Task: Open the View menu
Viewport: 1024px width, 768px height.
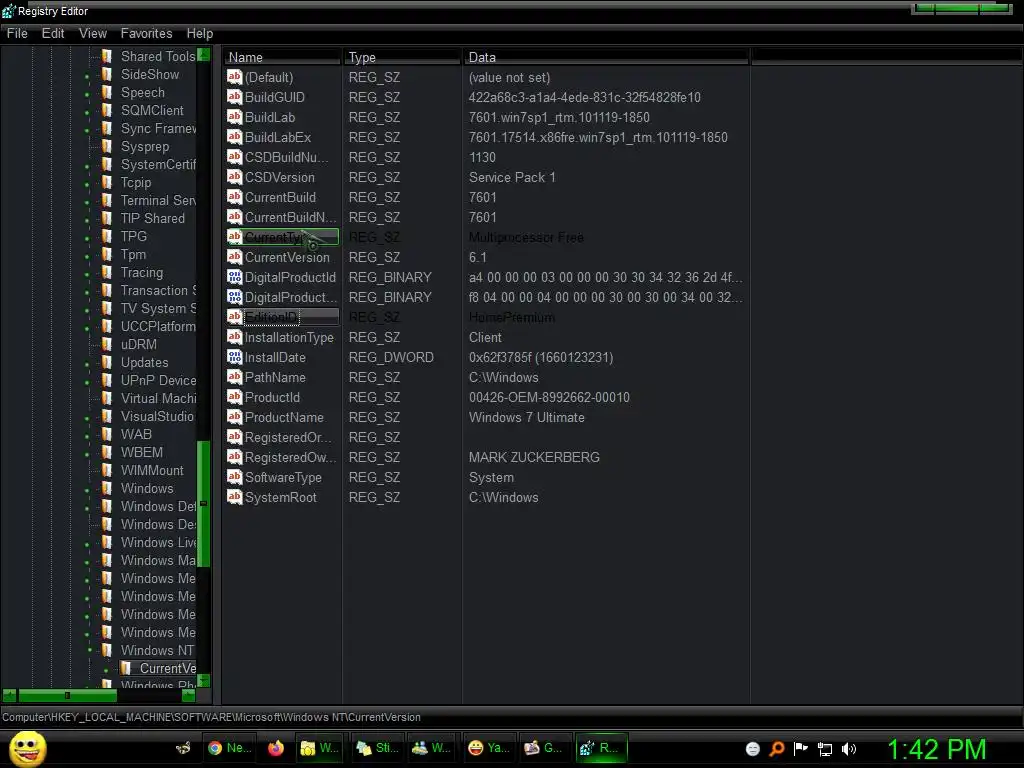Action: click(x=93, y=33)
